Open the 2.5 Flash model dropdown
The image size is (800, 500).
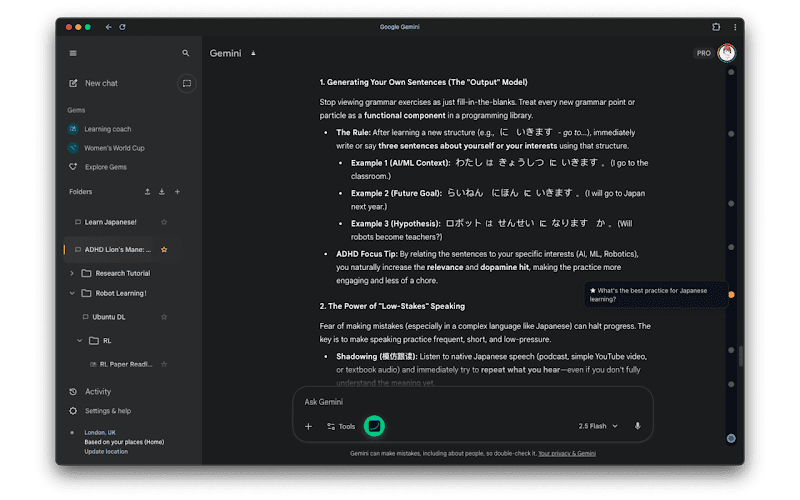tap(598, 426)
